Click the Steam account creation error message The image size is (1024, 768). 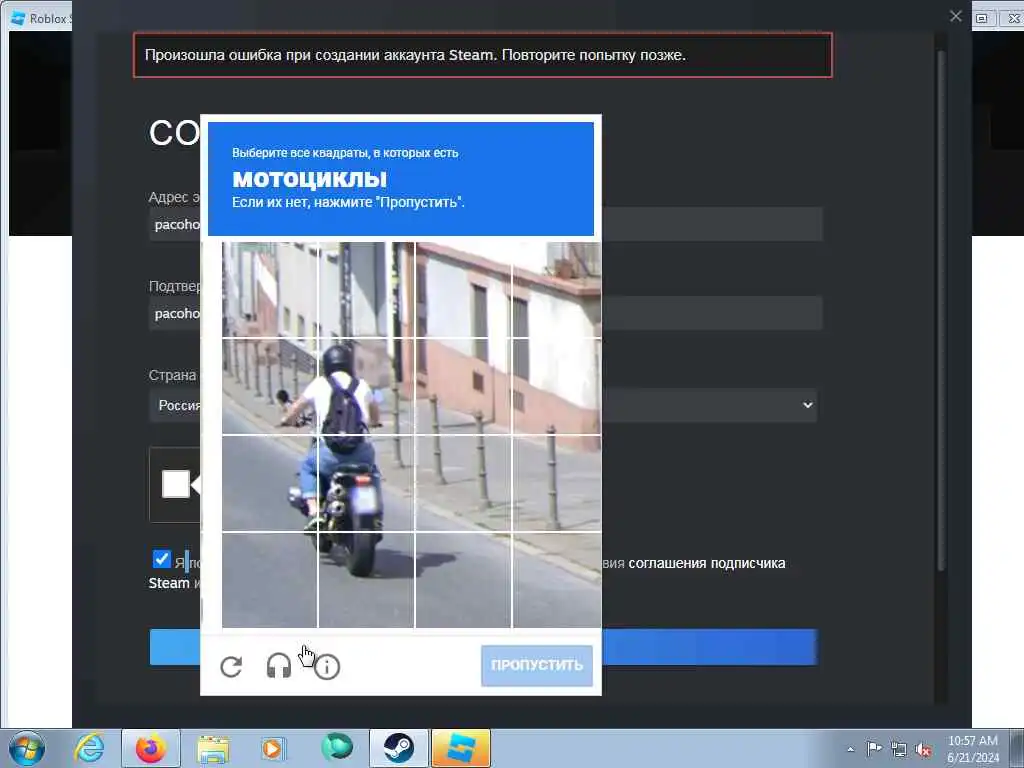tap(483, 55)
